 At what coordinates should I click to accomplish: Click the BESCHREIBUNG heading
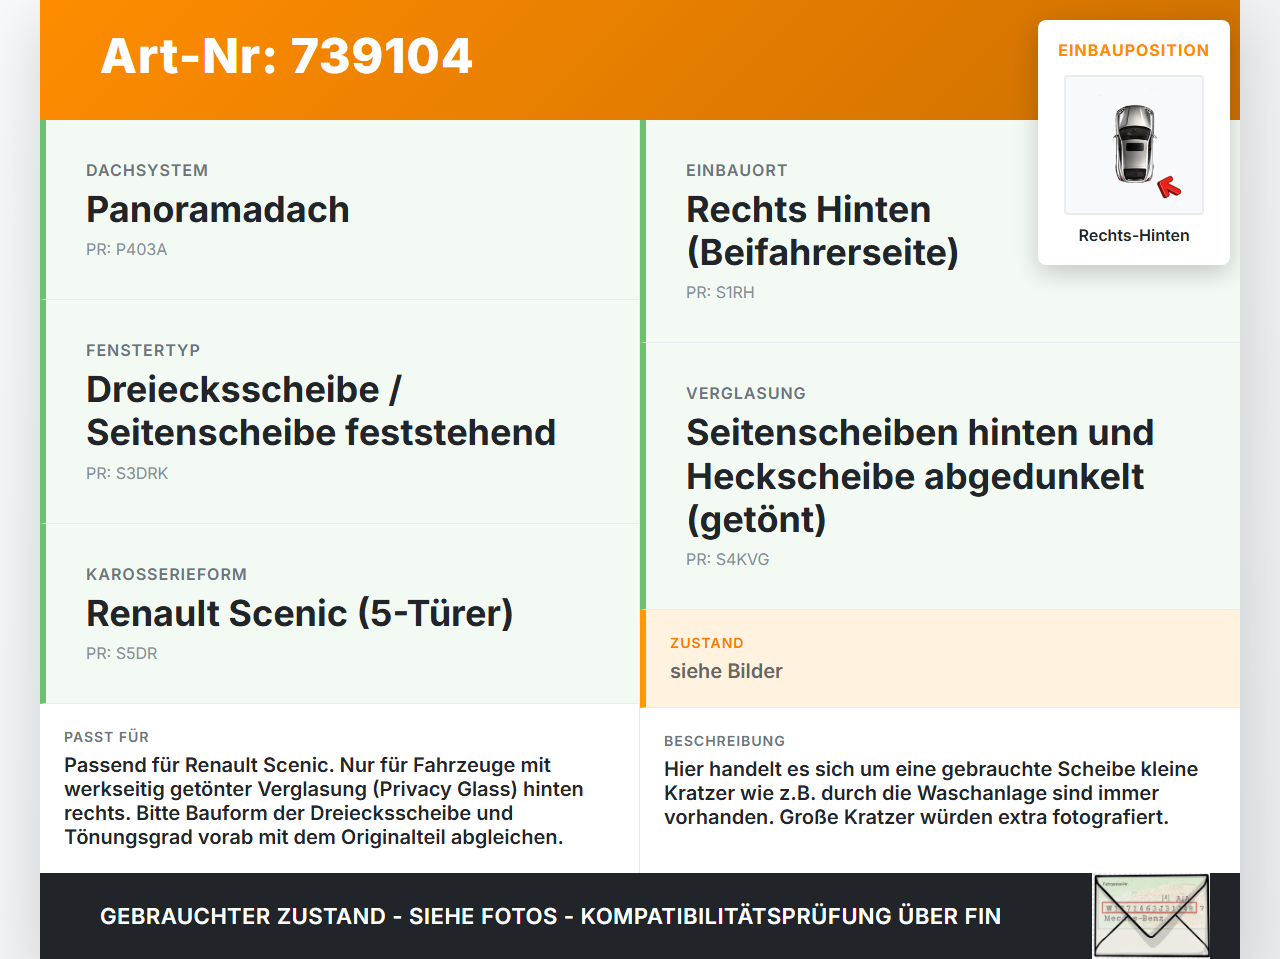pos(725,742)
